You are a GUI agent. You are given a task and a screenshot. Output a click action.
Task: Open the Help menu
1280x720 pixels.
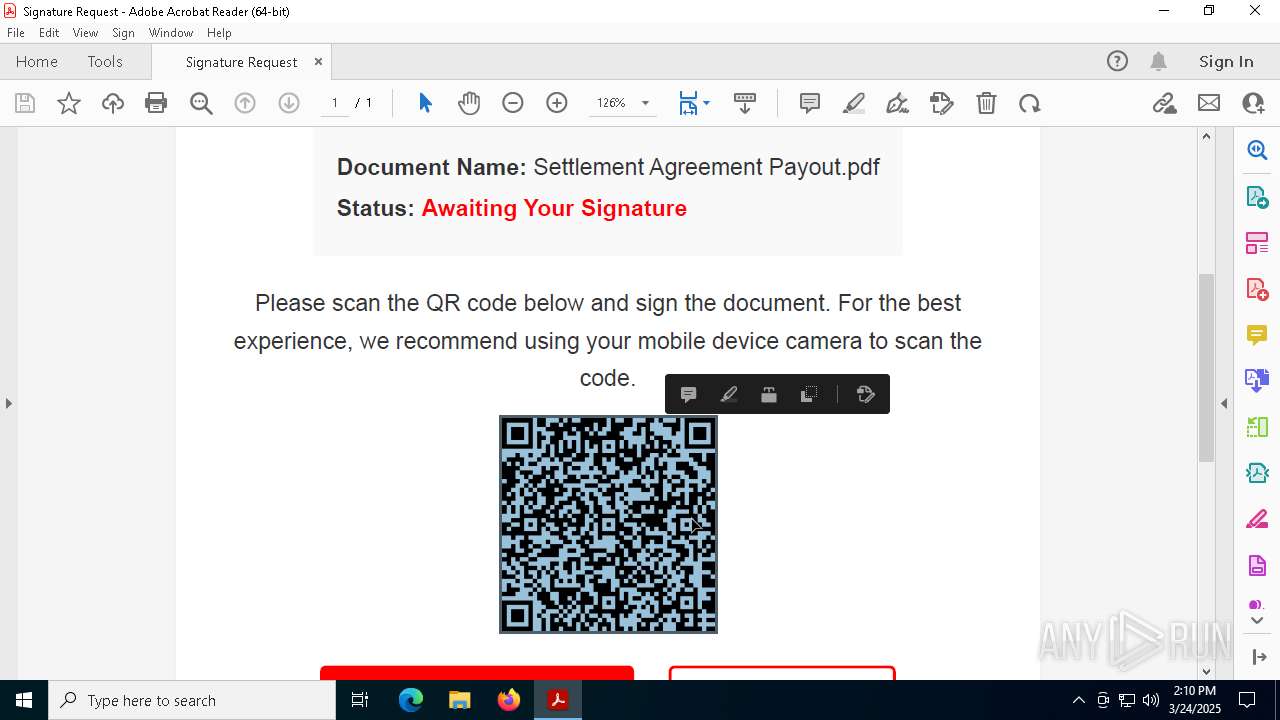pyautogui.click(x=219, y=33)
